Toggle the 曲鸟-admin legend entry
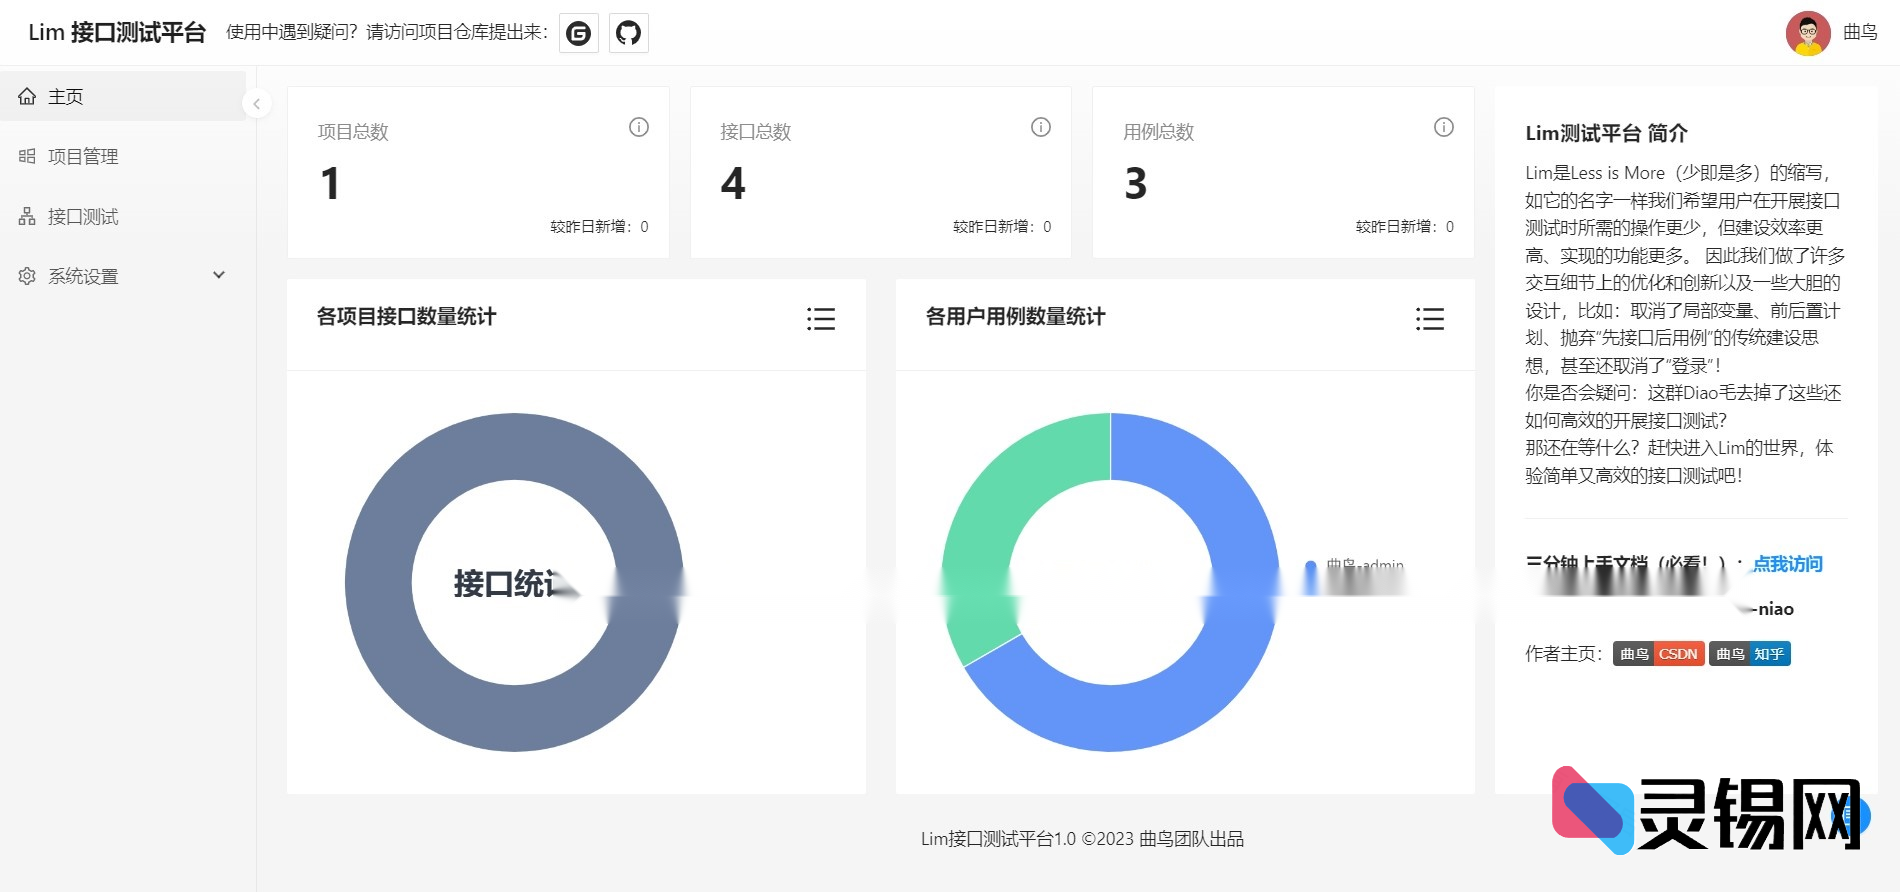This screenshot has height=892, width=1900. point(1355,566)
